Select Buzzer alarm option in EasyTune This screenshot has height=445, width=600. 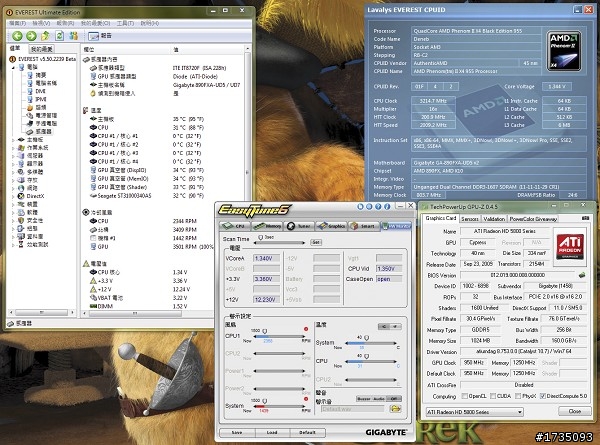click(363, 399)
